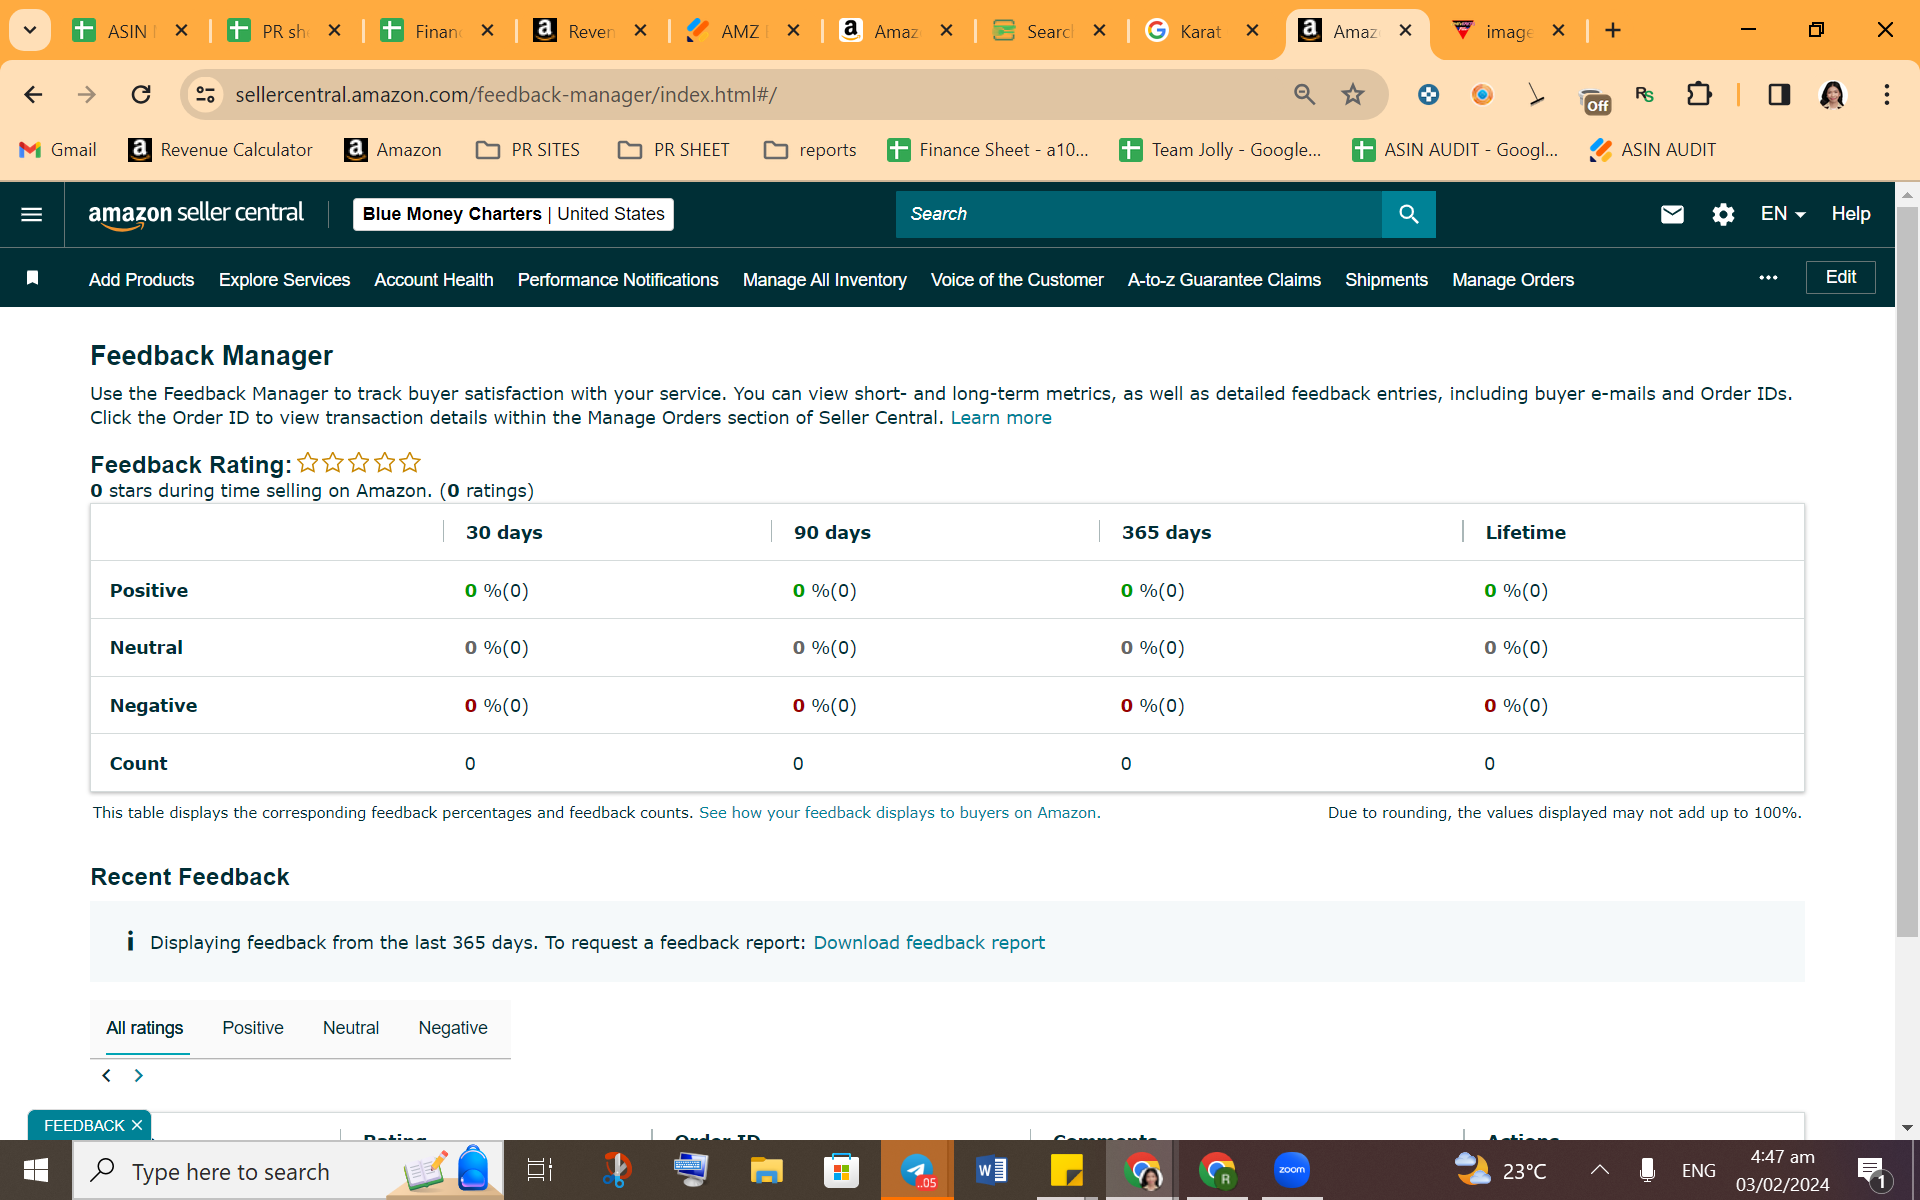Click the Edit navigation button

pyautogui.click(x=1840, y=277)
